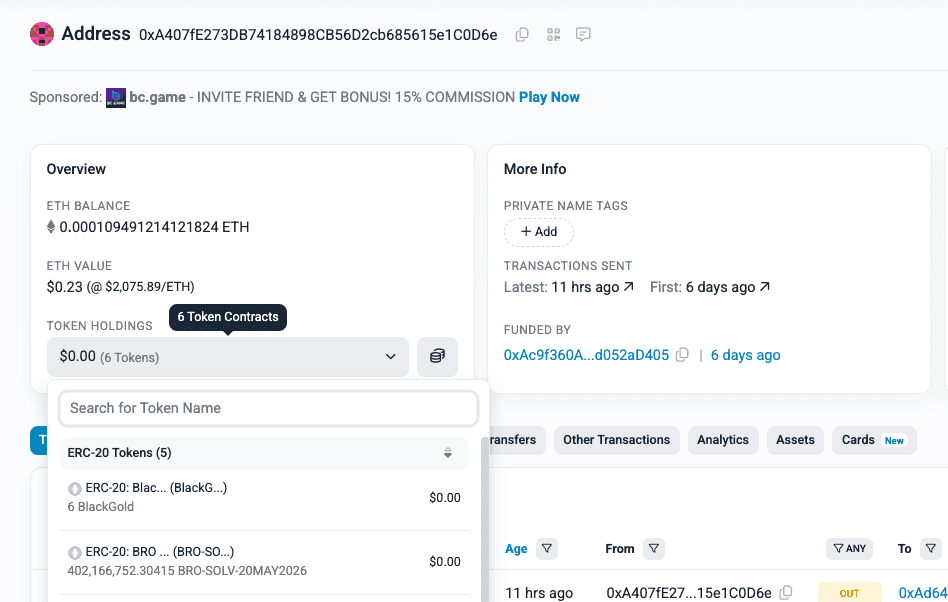This screenshot has height=602, width=948.
Task: Click the Search for Token Name field
Action: pos(268,408)
